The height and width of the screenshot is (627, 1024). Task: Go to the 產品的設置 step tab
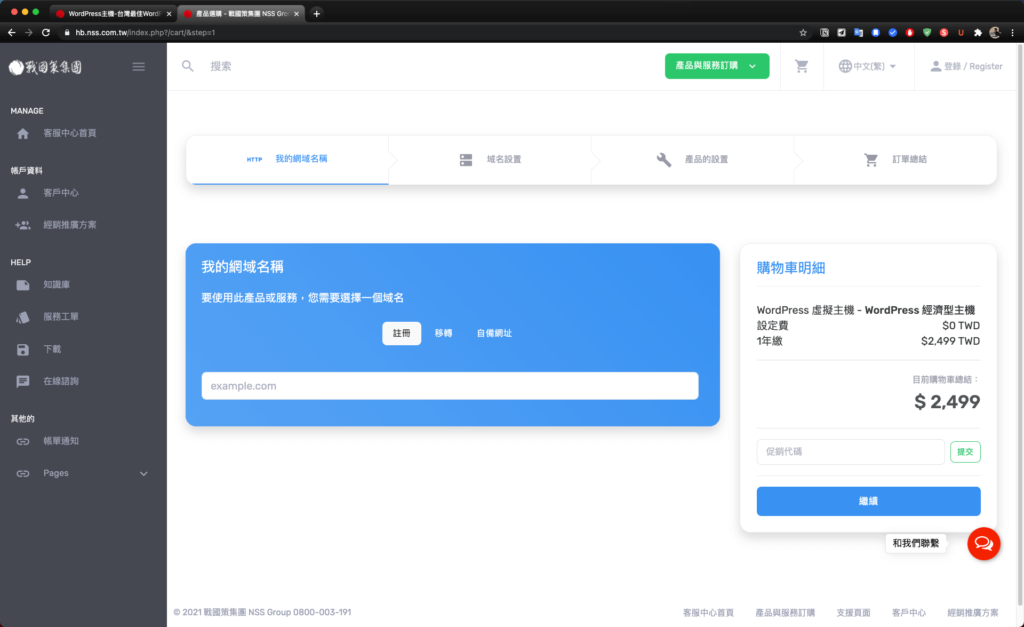coord(692,160)
